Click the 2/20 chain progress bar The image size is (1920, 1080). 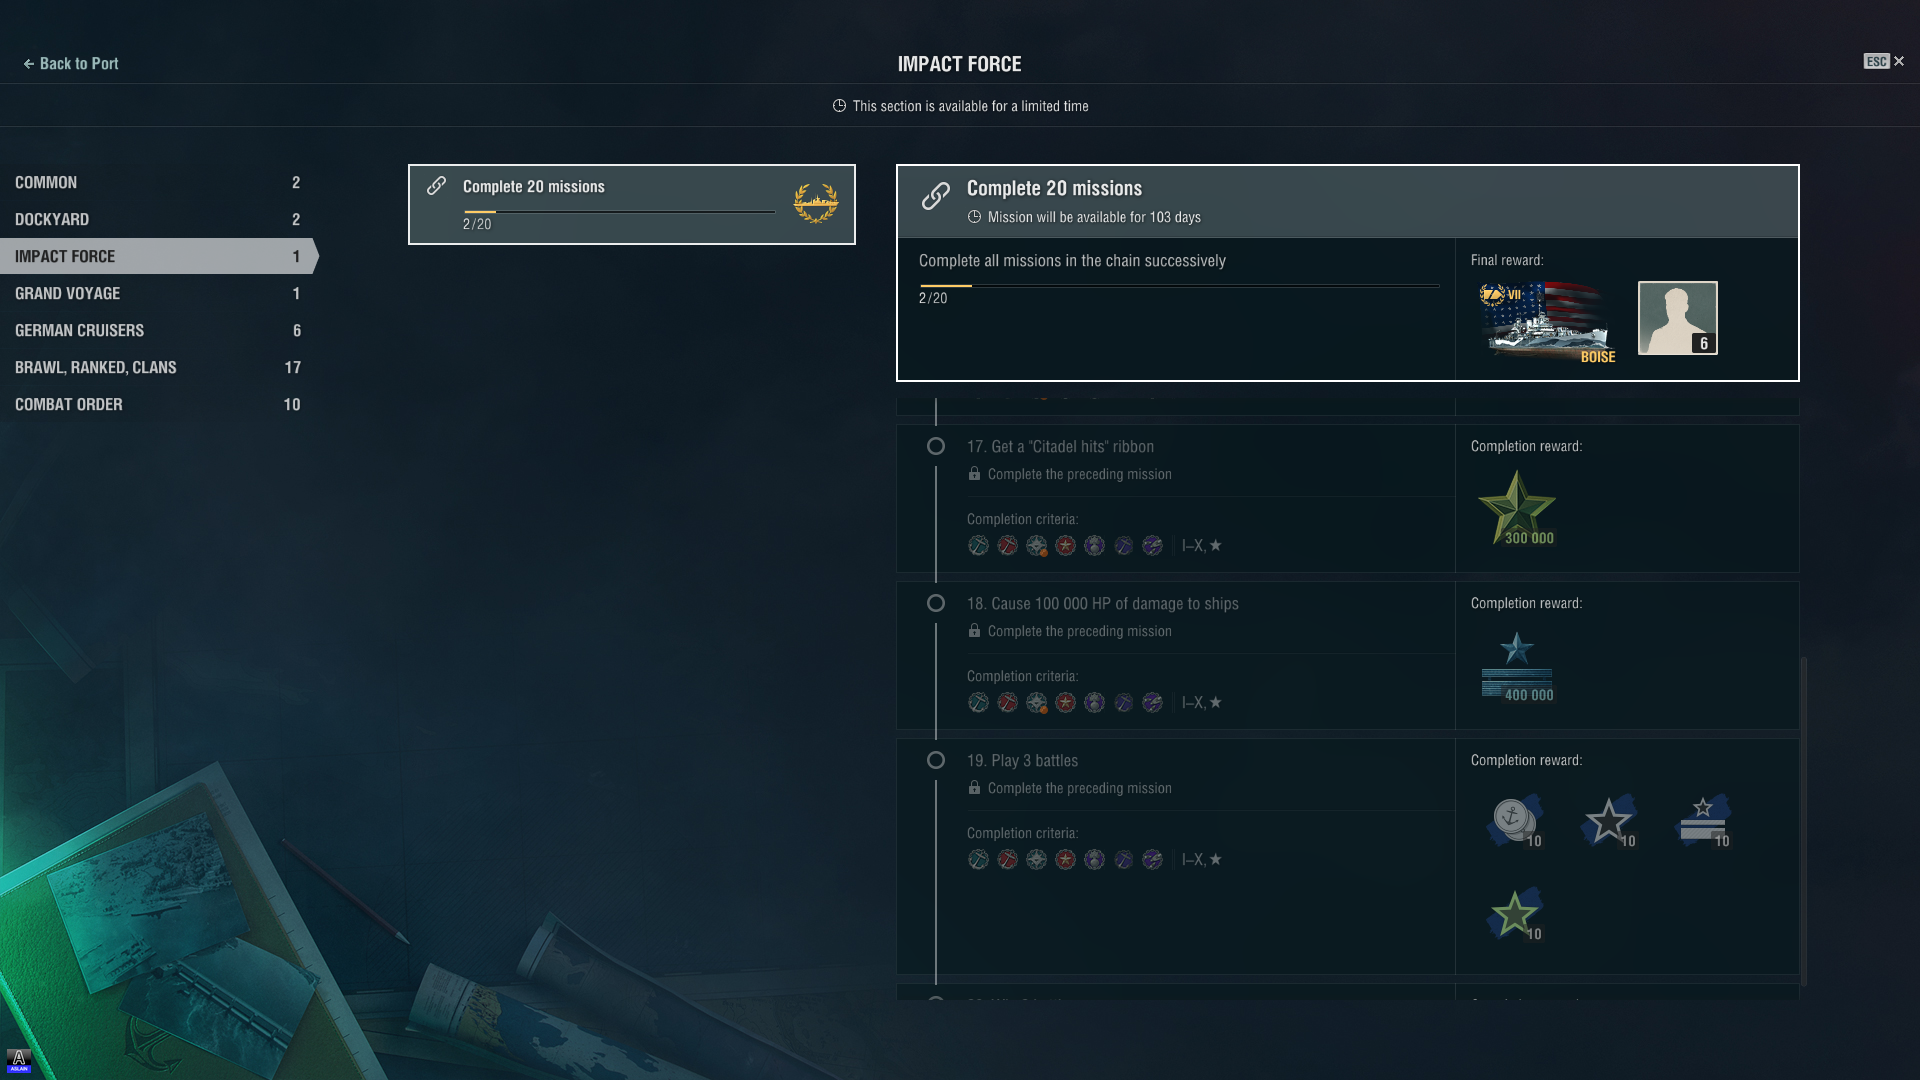tap(1179, 286)
